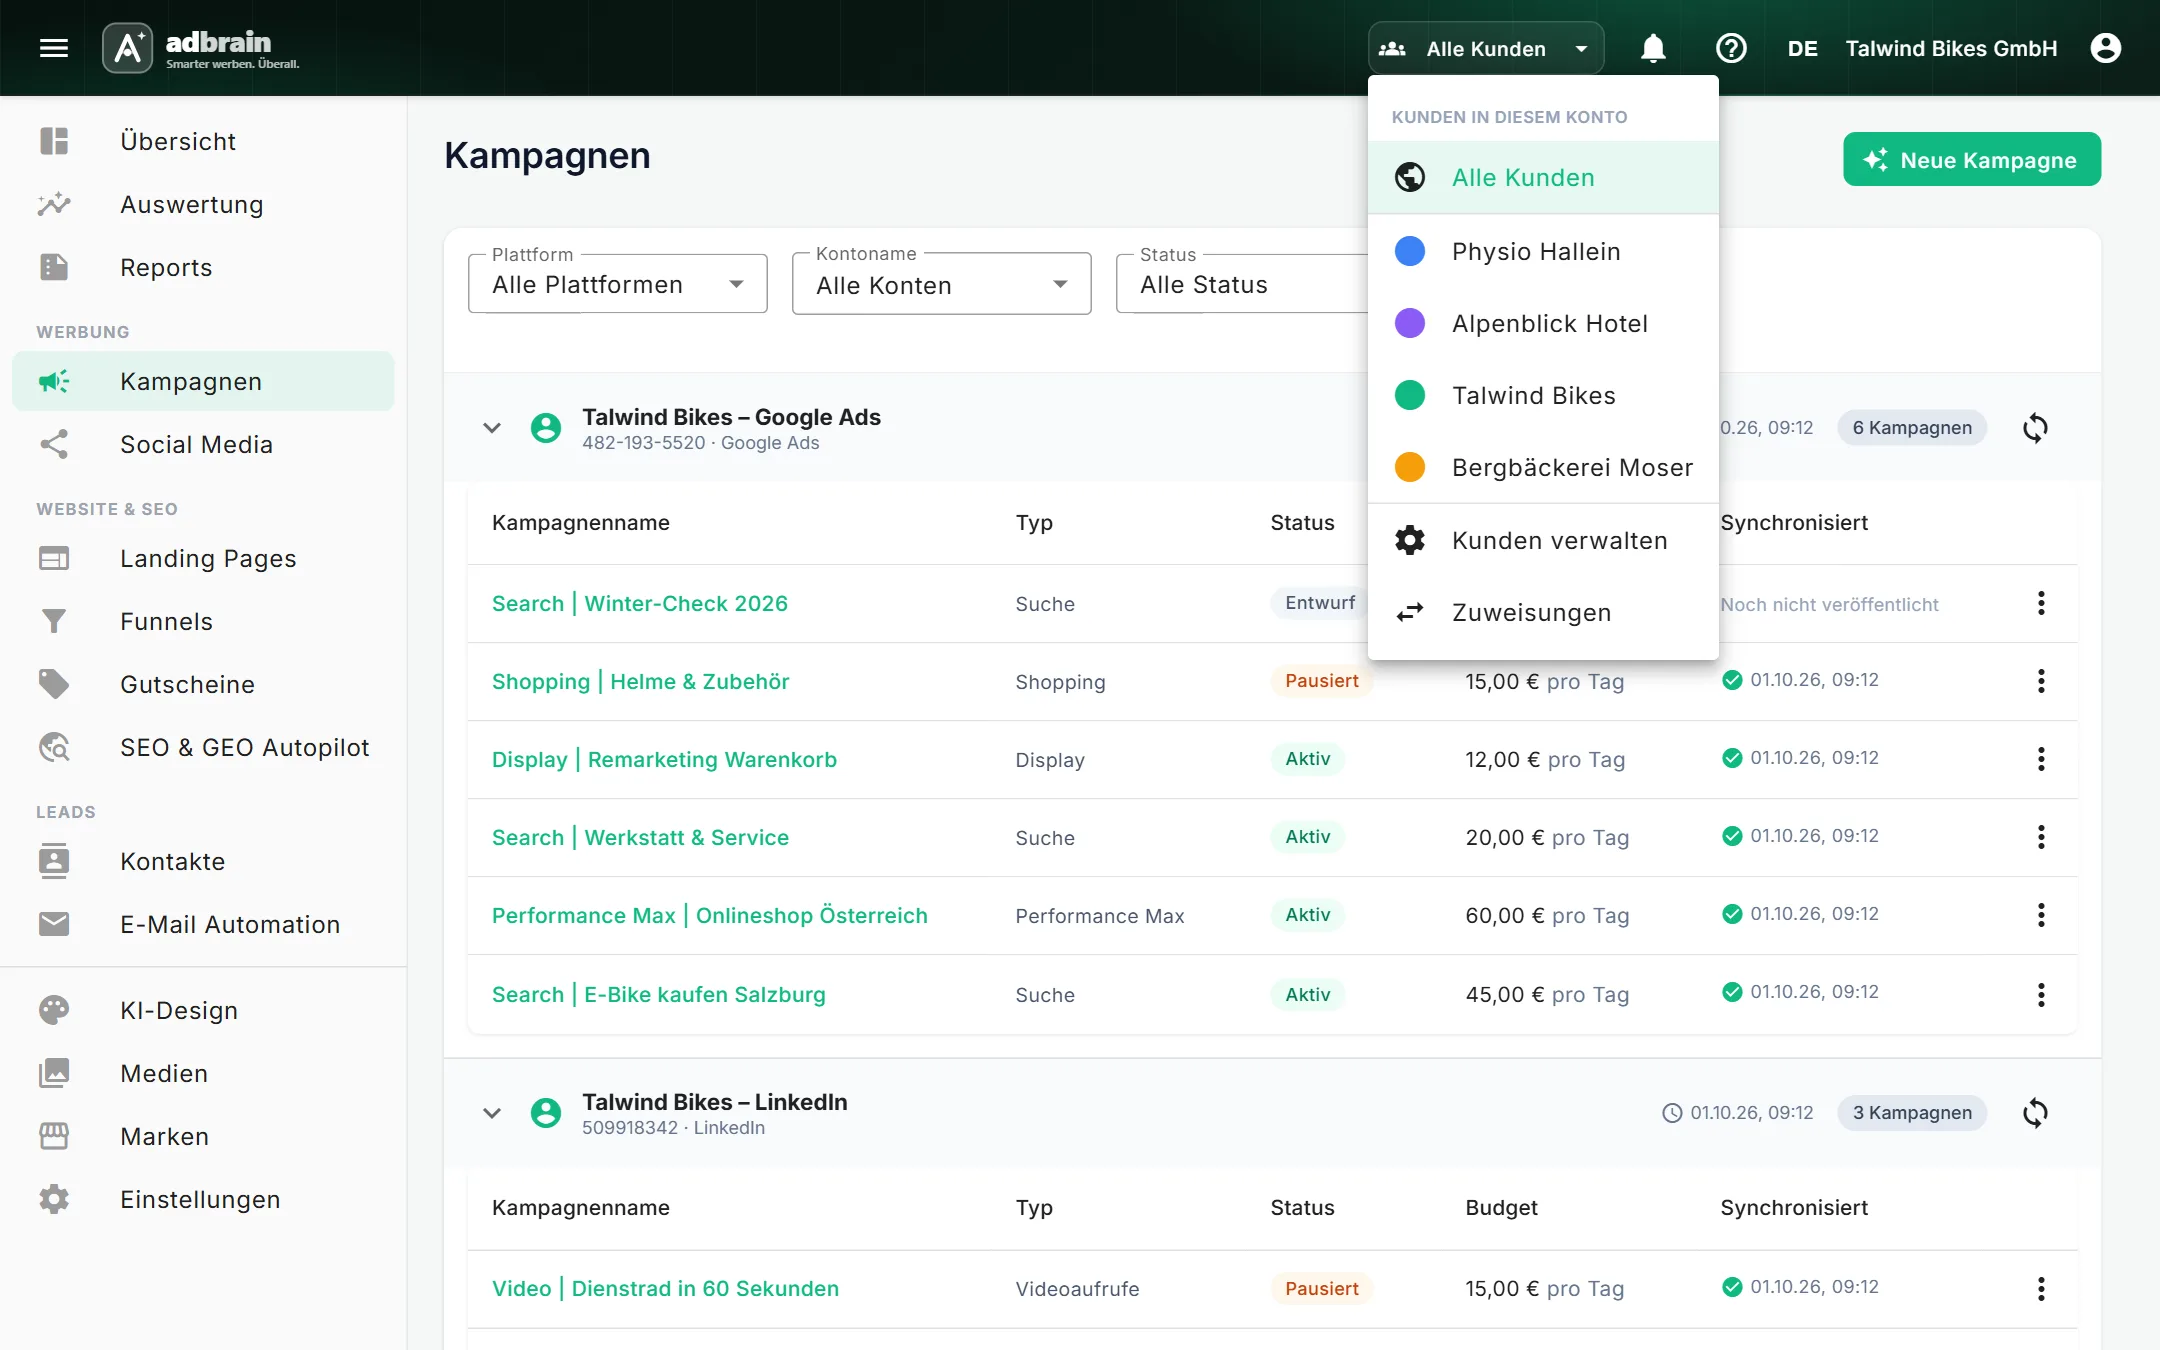Collapse the Talwind Bikes Google Ads group
The image size is (2160, 1350).
point(491,428)
